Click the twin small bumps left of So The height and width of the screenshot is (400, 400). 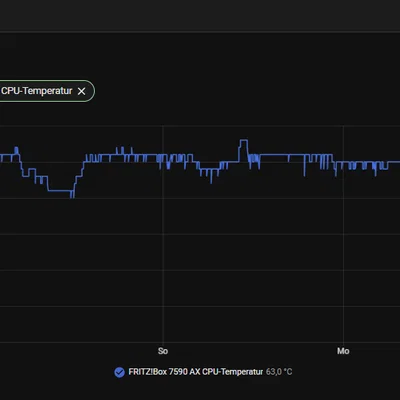click(x=120, y=151)
